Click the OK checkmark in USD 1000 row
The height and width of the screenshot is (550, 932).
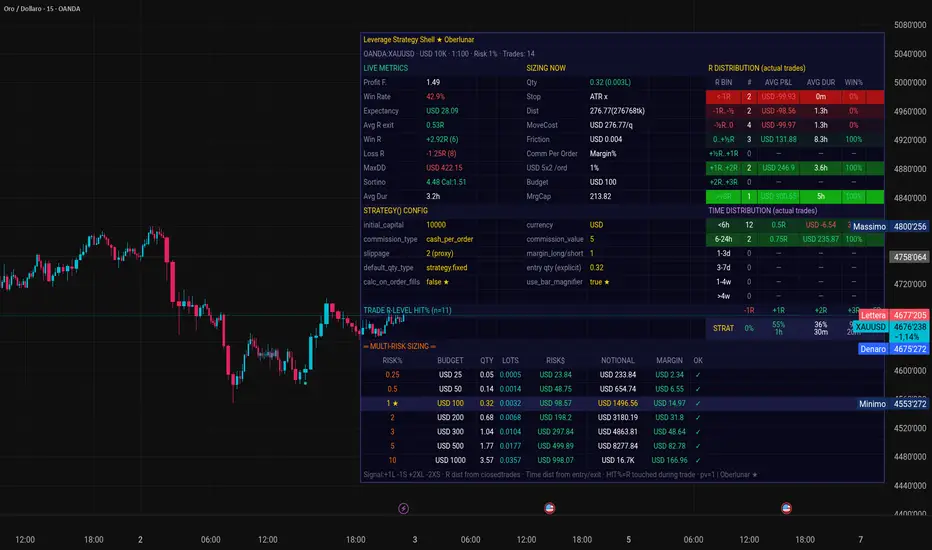(698, 460)
